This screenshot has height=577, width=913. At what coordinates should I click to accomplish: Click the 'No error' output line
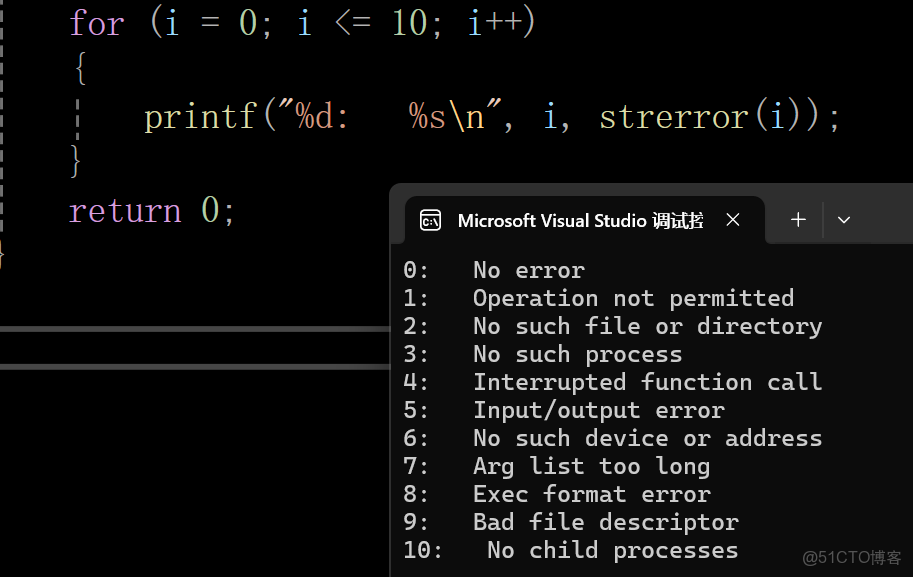pyautogui.click(x=528, y=270)
